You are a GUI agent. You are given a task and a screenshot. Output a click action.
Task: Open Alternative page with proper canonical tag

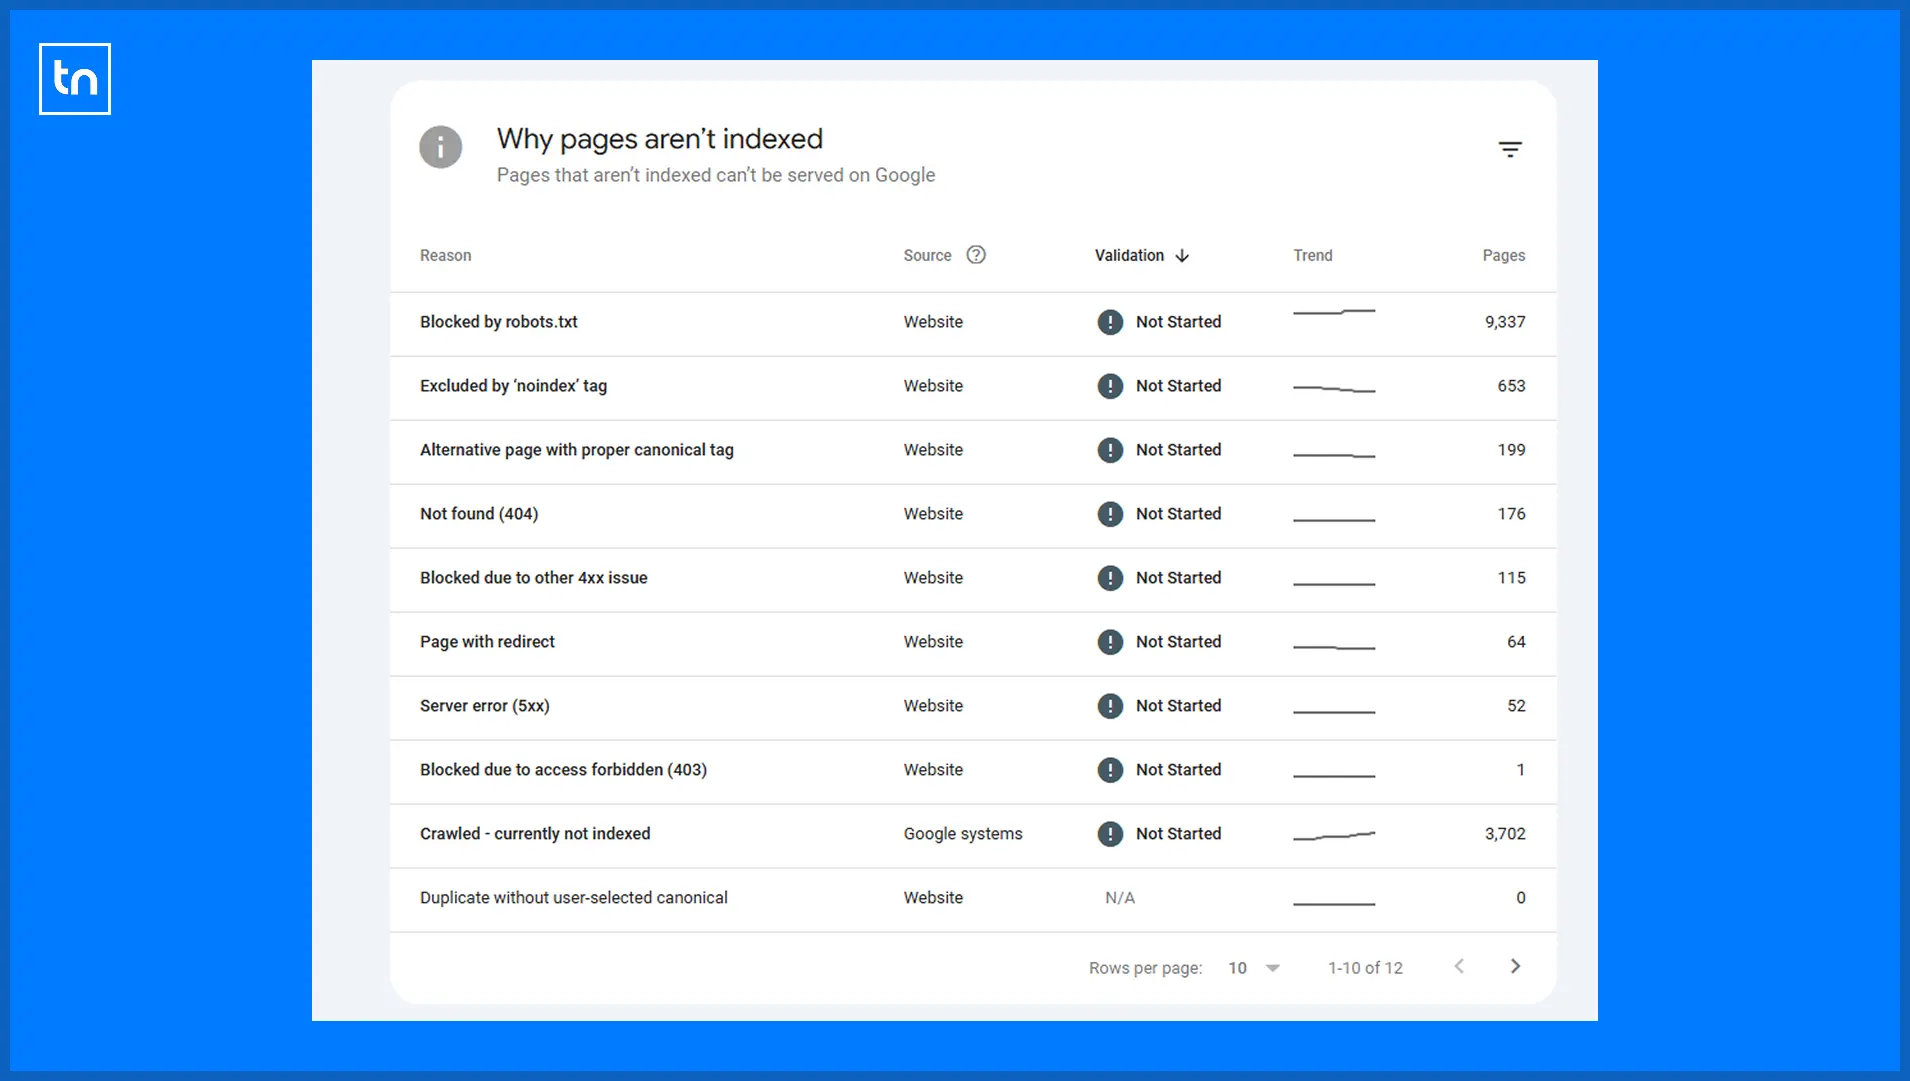(576, 450)
